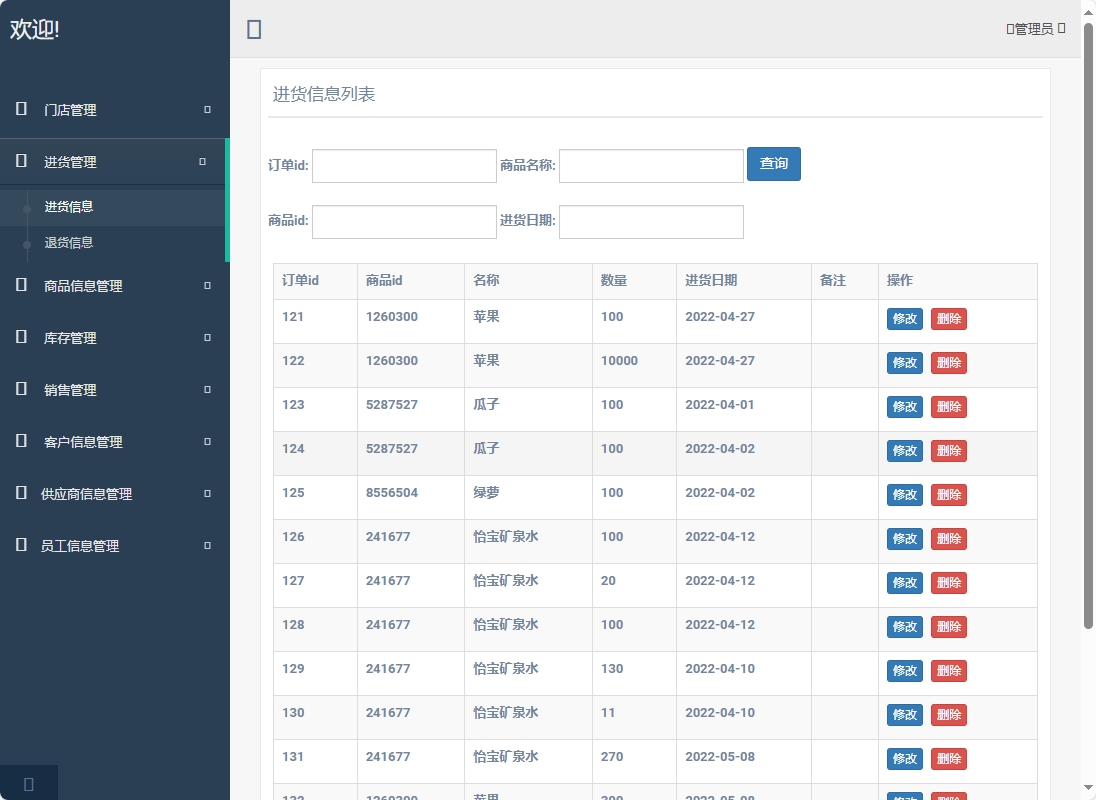The width and height of the screenshot is (1096, 800).
Task: Click the sidebar collapse icon at top of content area
Action: tap(253, 29)
